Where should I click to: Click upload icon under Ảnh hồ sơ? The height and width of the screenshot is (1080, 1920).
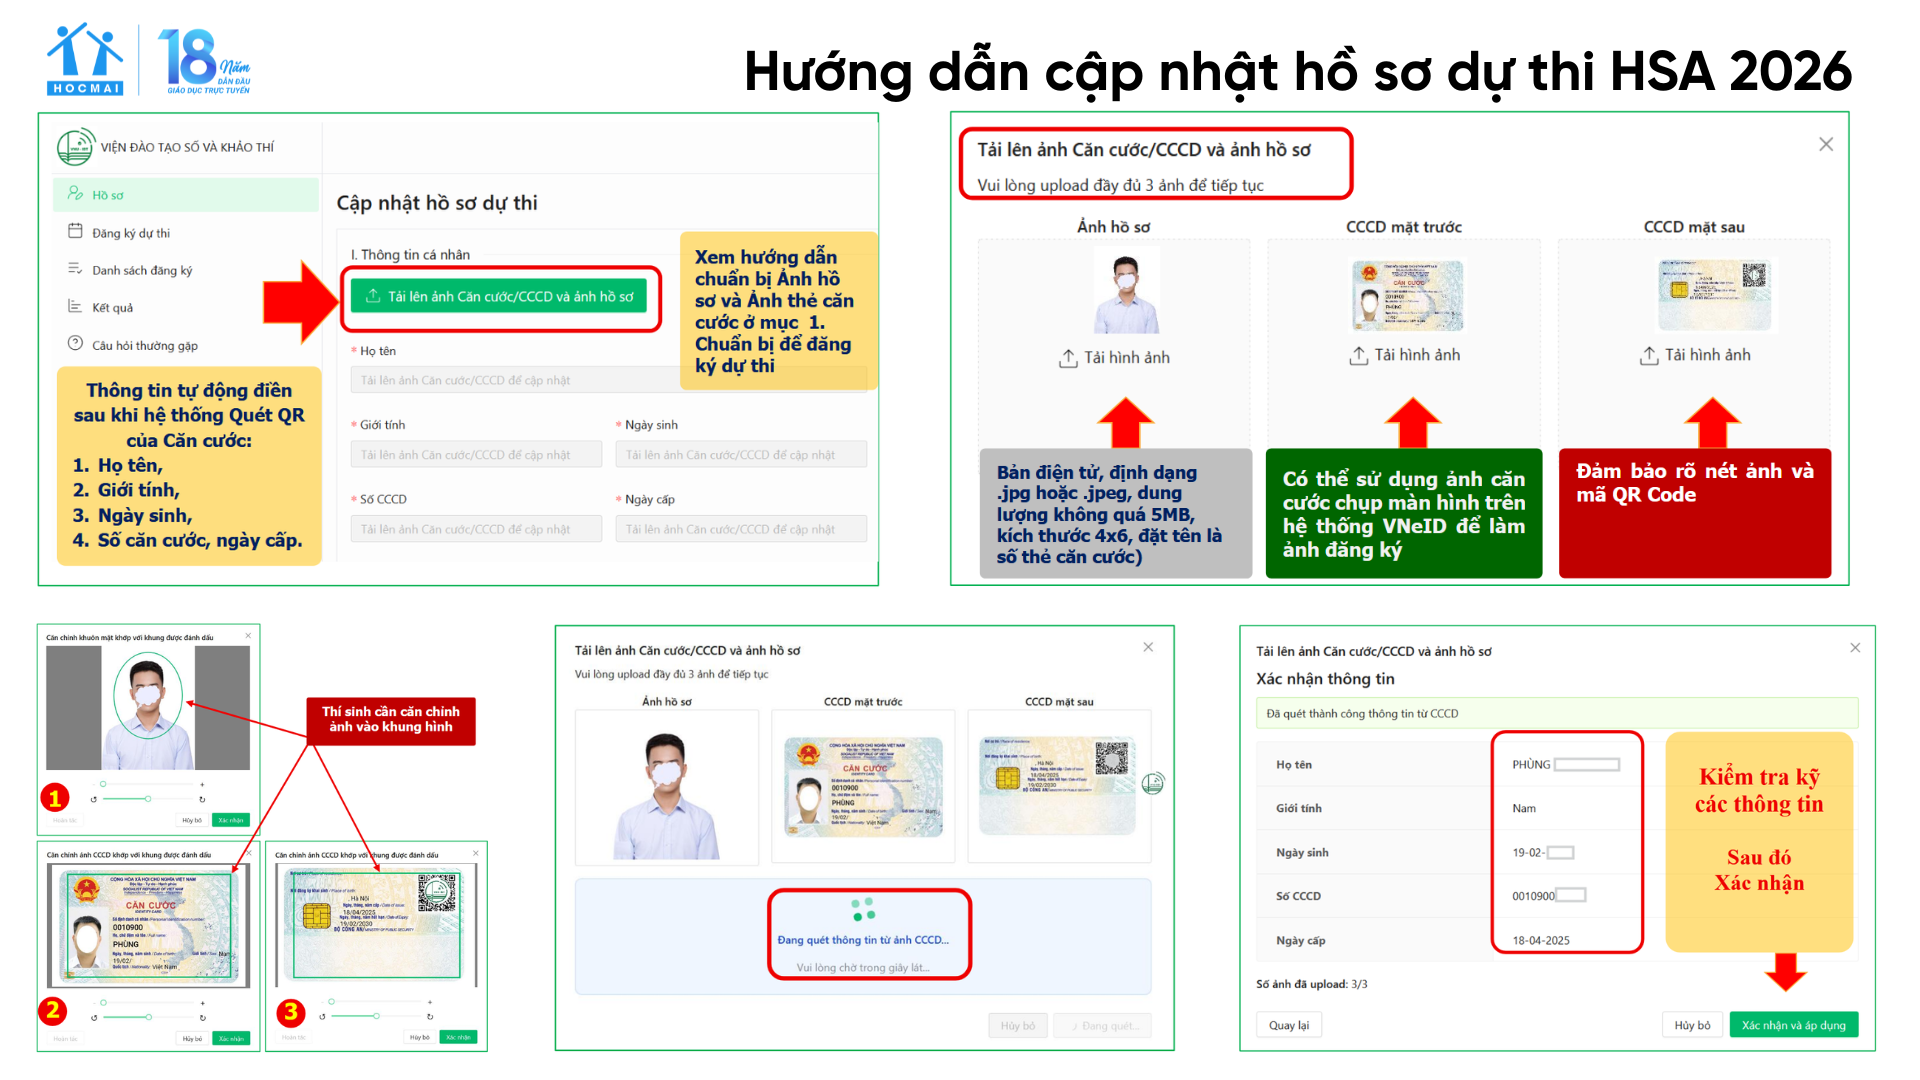pyautogui.click(x=1068, y=358)
